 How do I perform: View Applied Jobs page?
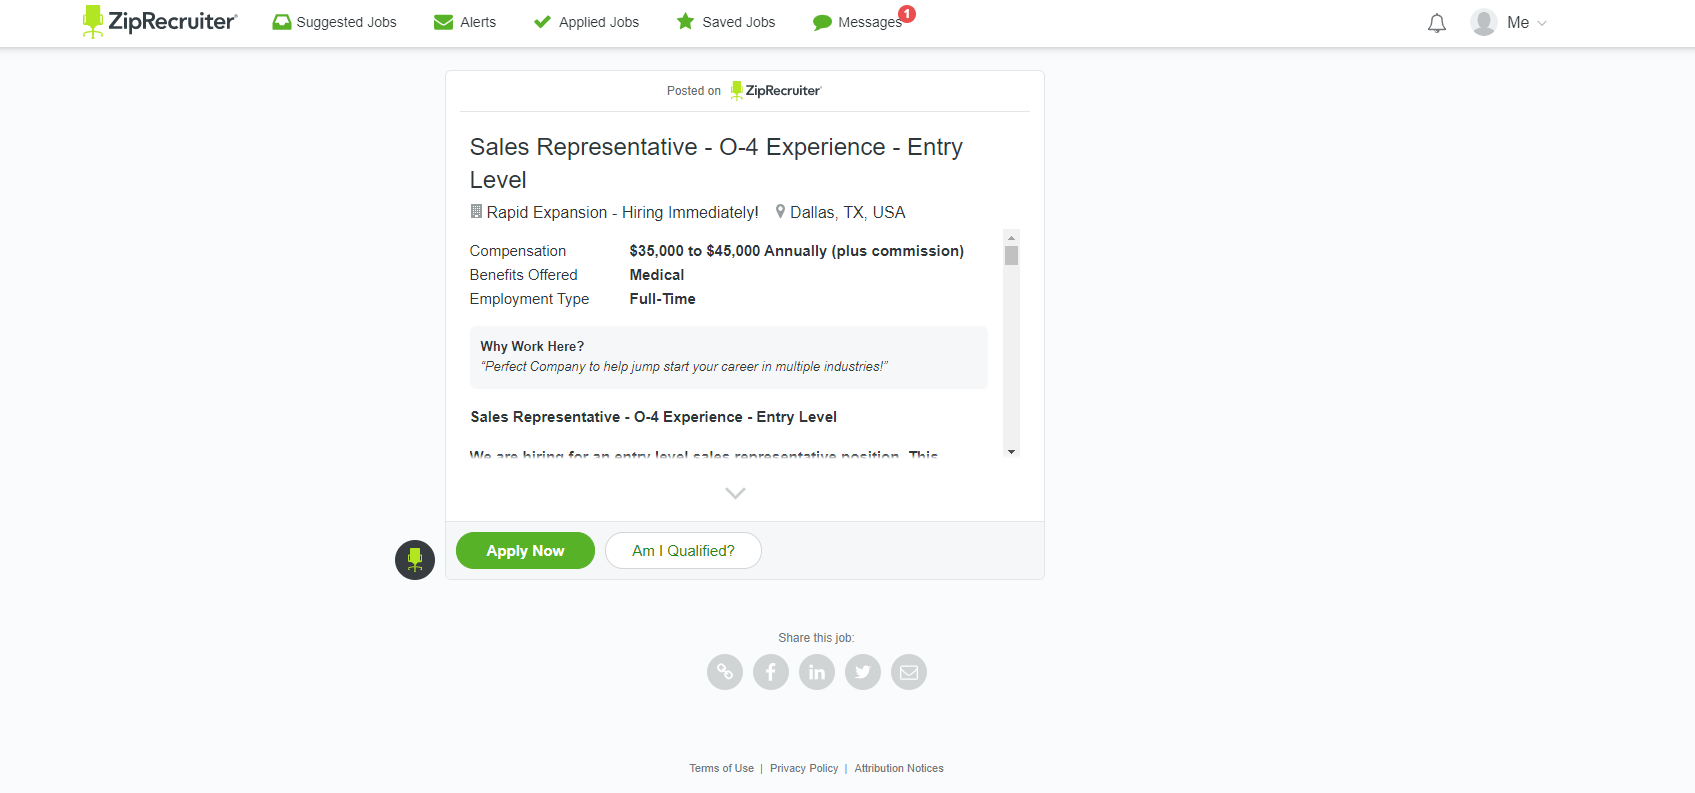pyautogui.click(x=587, y=22)
